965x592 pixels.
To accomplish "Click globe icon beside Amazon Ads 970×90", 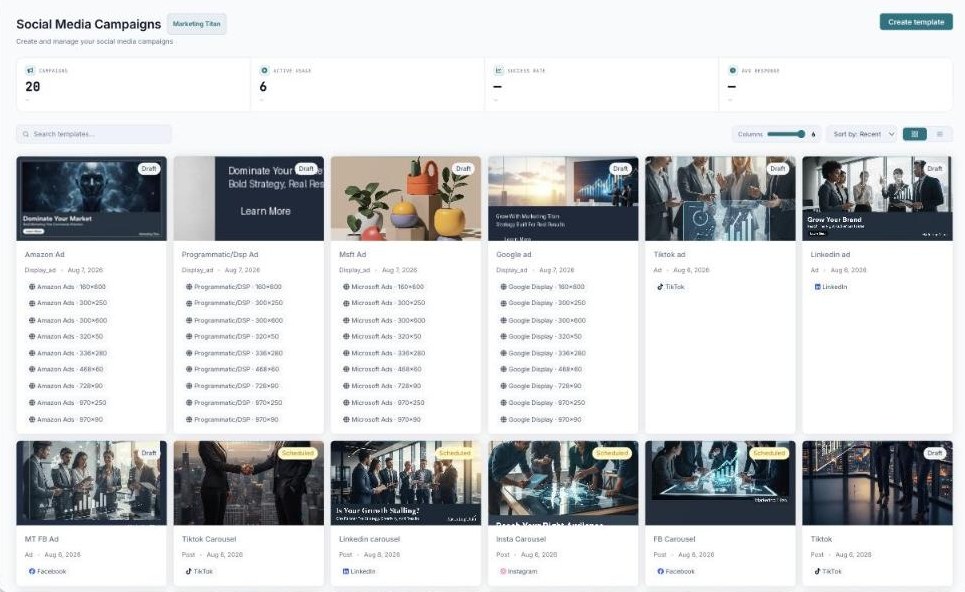I will (x=32, y=420).
